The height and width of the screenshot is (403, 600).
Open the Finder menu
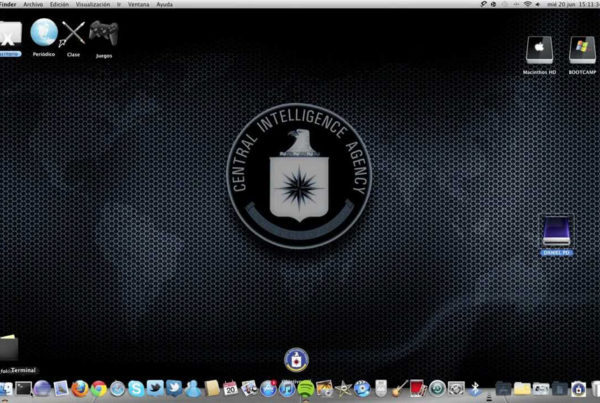coord(8,5)
